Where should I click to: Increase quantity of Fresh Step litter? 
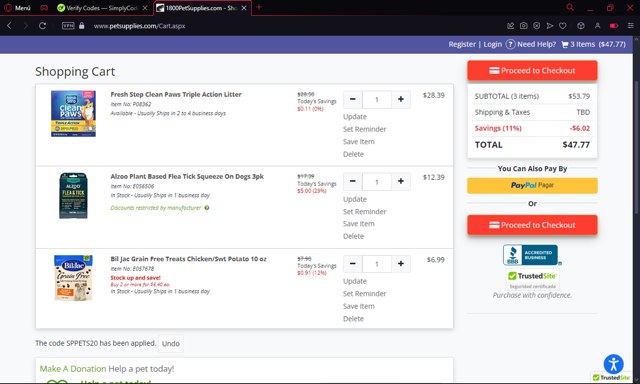coord(401,99)
